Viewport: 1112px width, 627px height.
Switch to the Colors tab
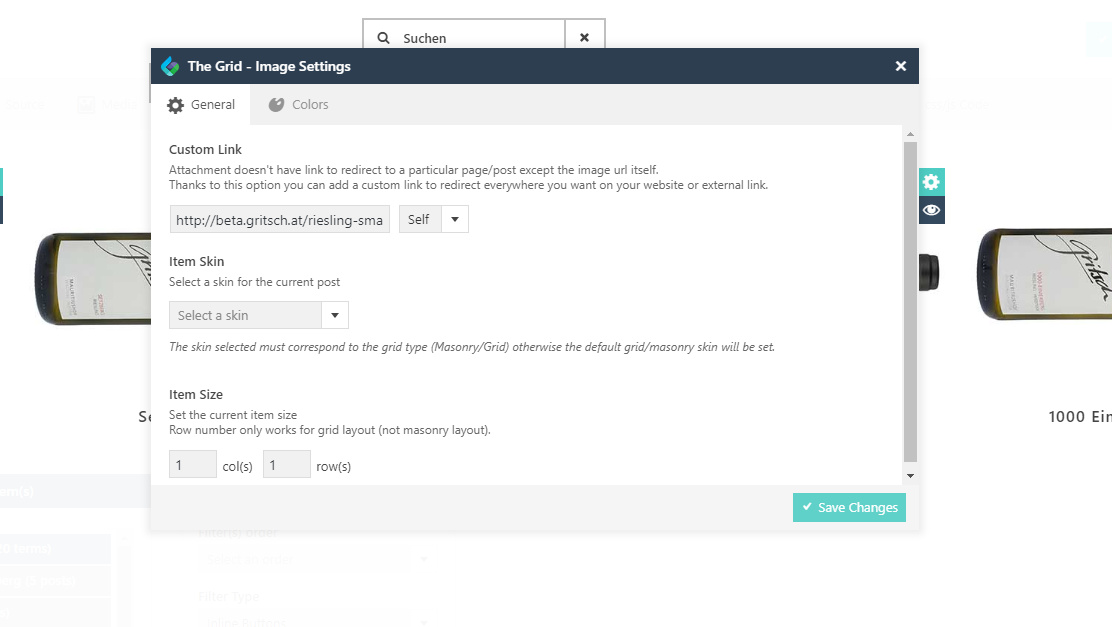pos(299,105)
